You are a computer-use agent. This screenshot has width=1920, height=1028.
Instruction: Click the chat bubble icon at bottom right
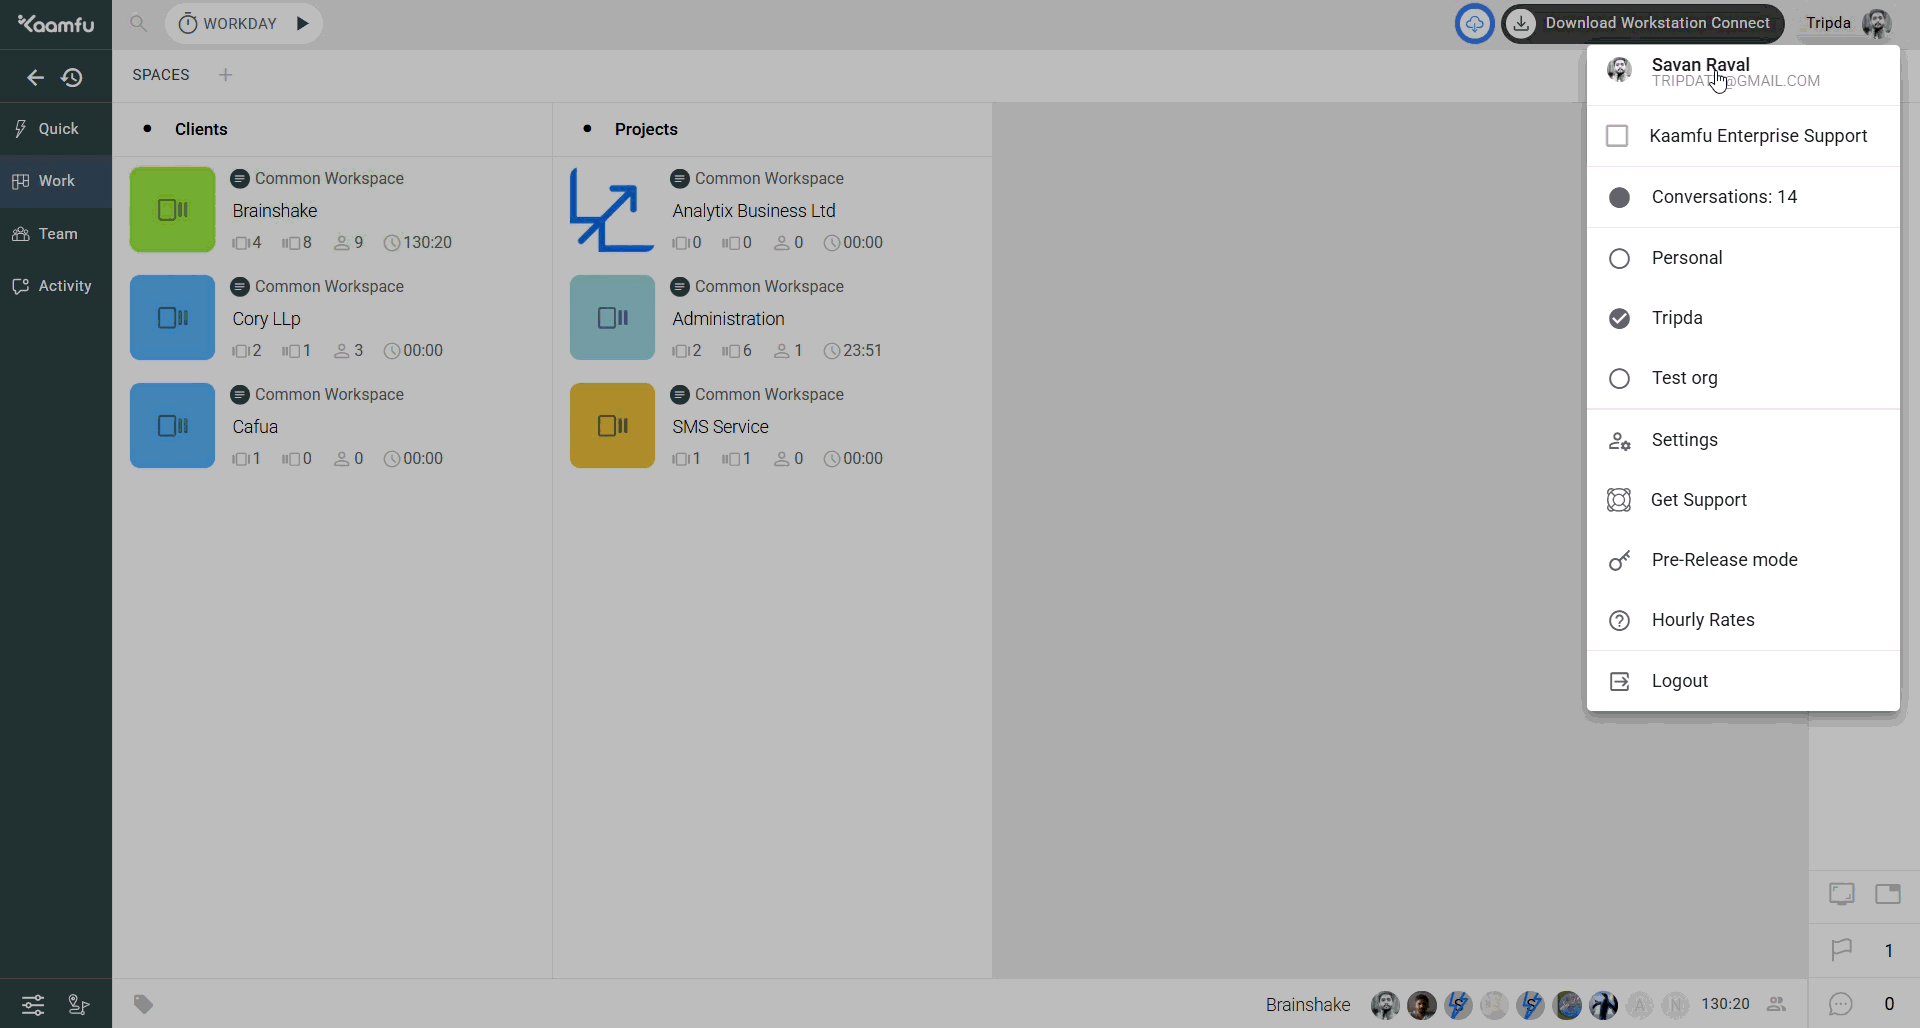click(x=1841, y=1004)
